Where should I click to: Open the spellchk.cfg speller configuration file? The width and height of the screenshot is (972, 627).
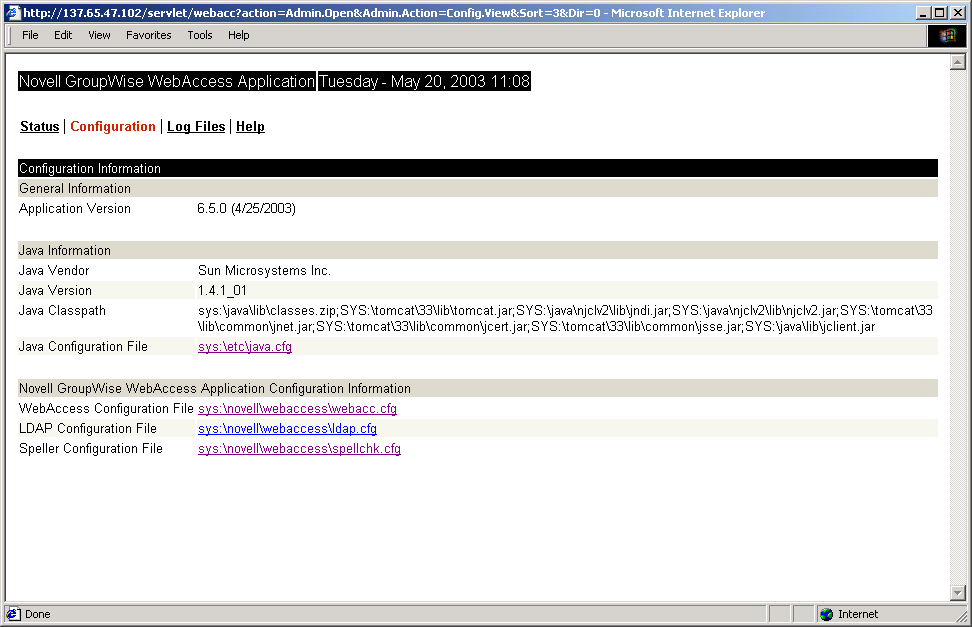tap(298, 449)
